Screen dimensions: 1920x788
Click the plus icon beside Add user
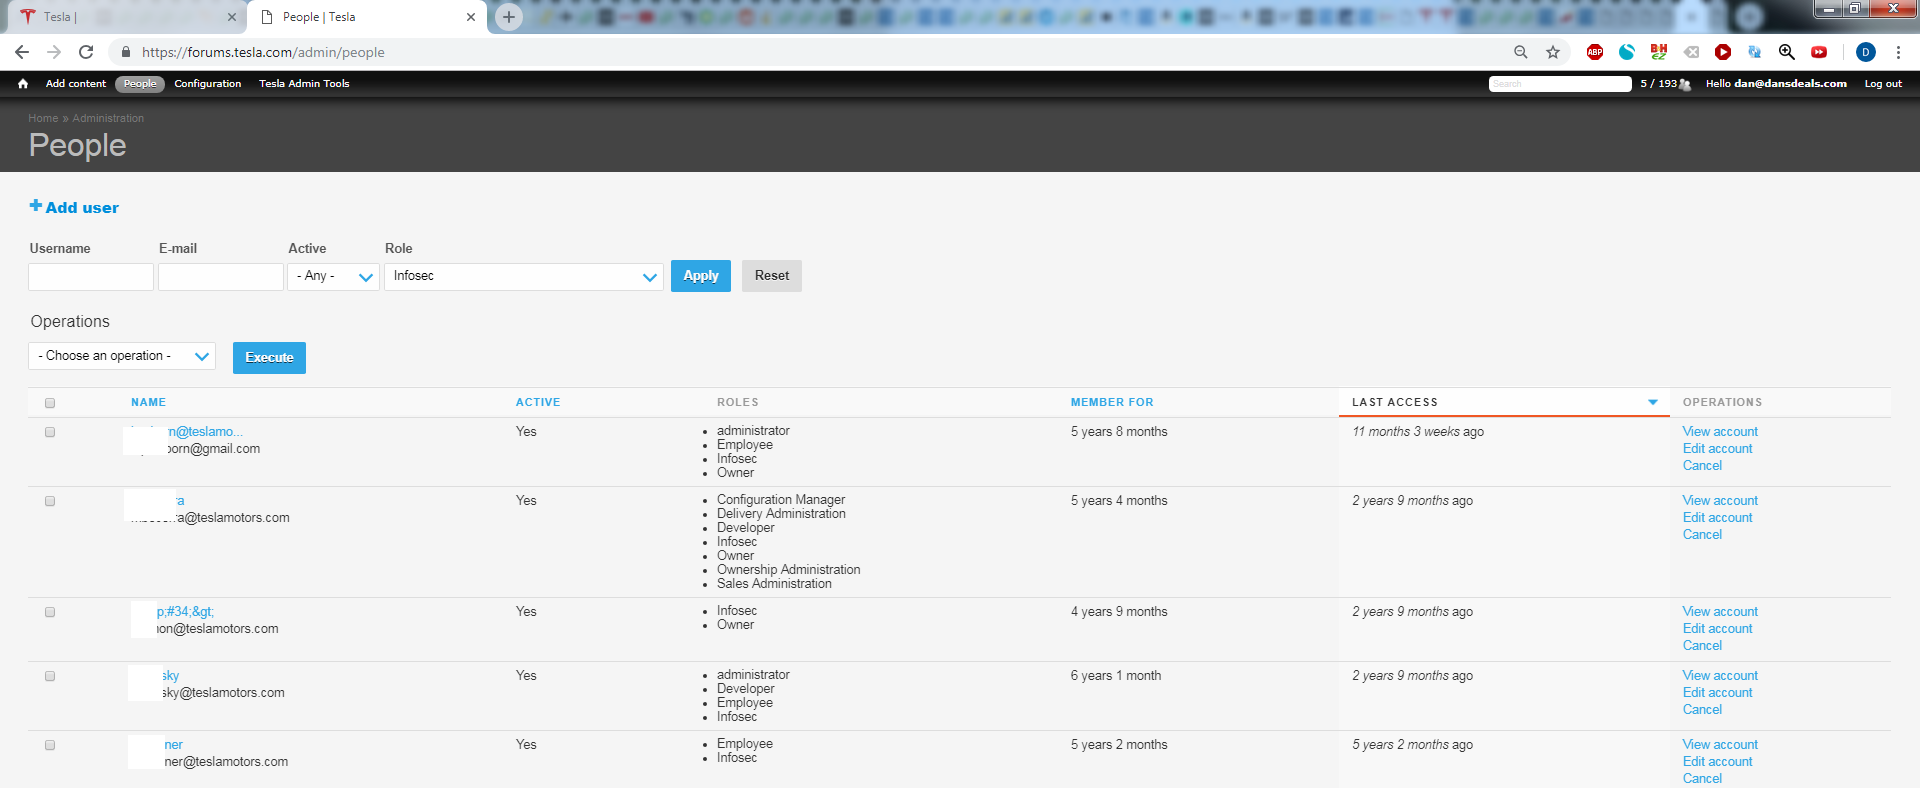(x=35, y=206)
